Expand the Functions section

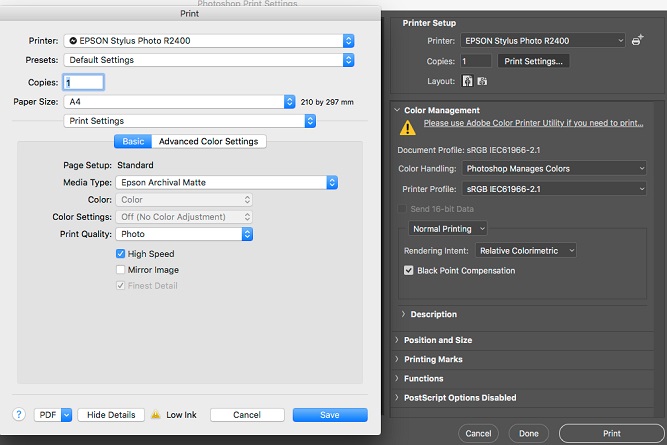397,378
